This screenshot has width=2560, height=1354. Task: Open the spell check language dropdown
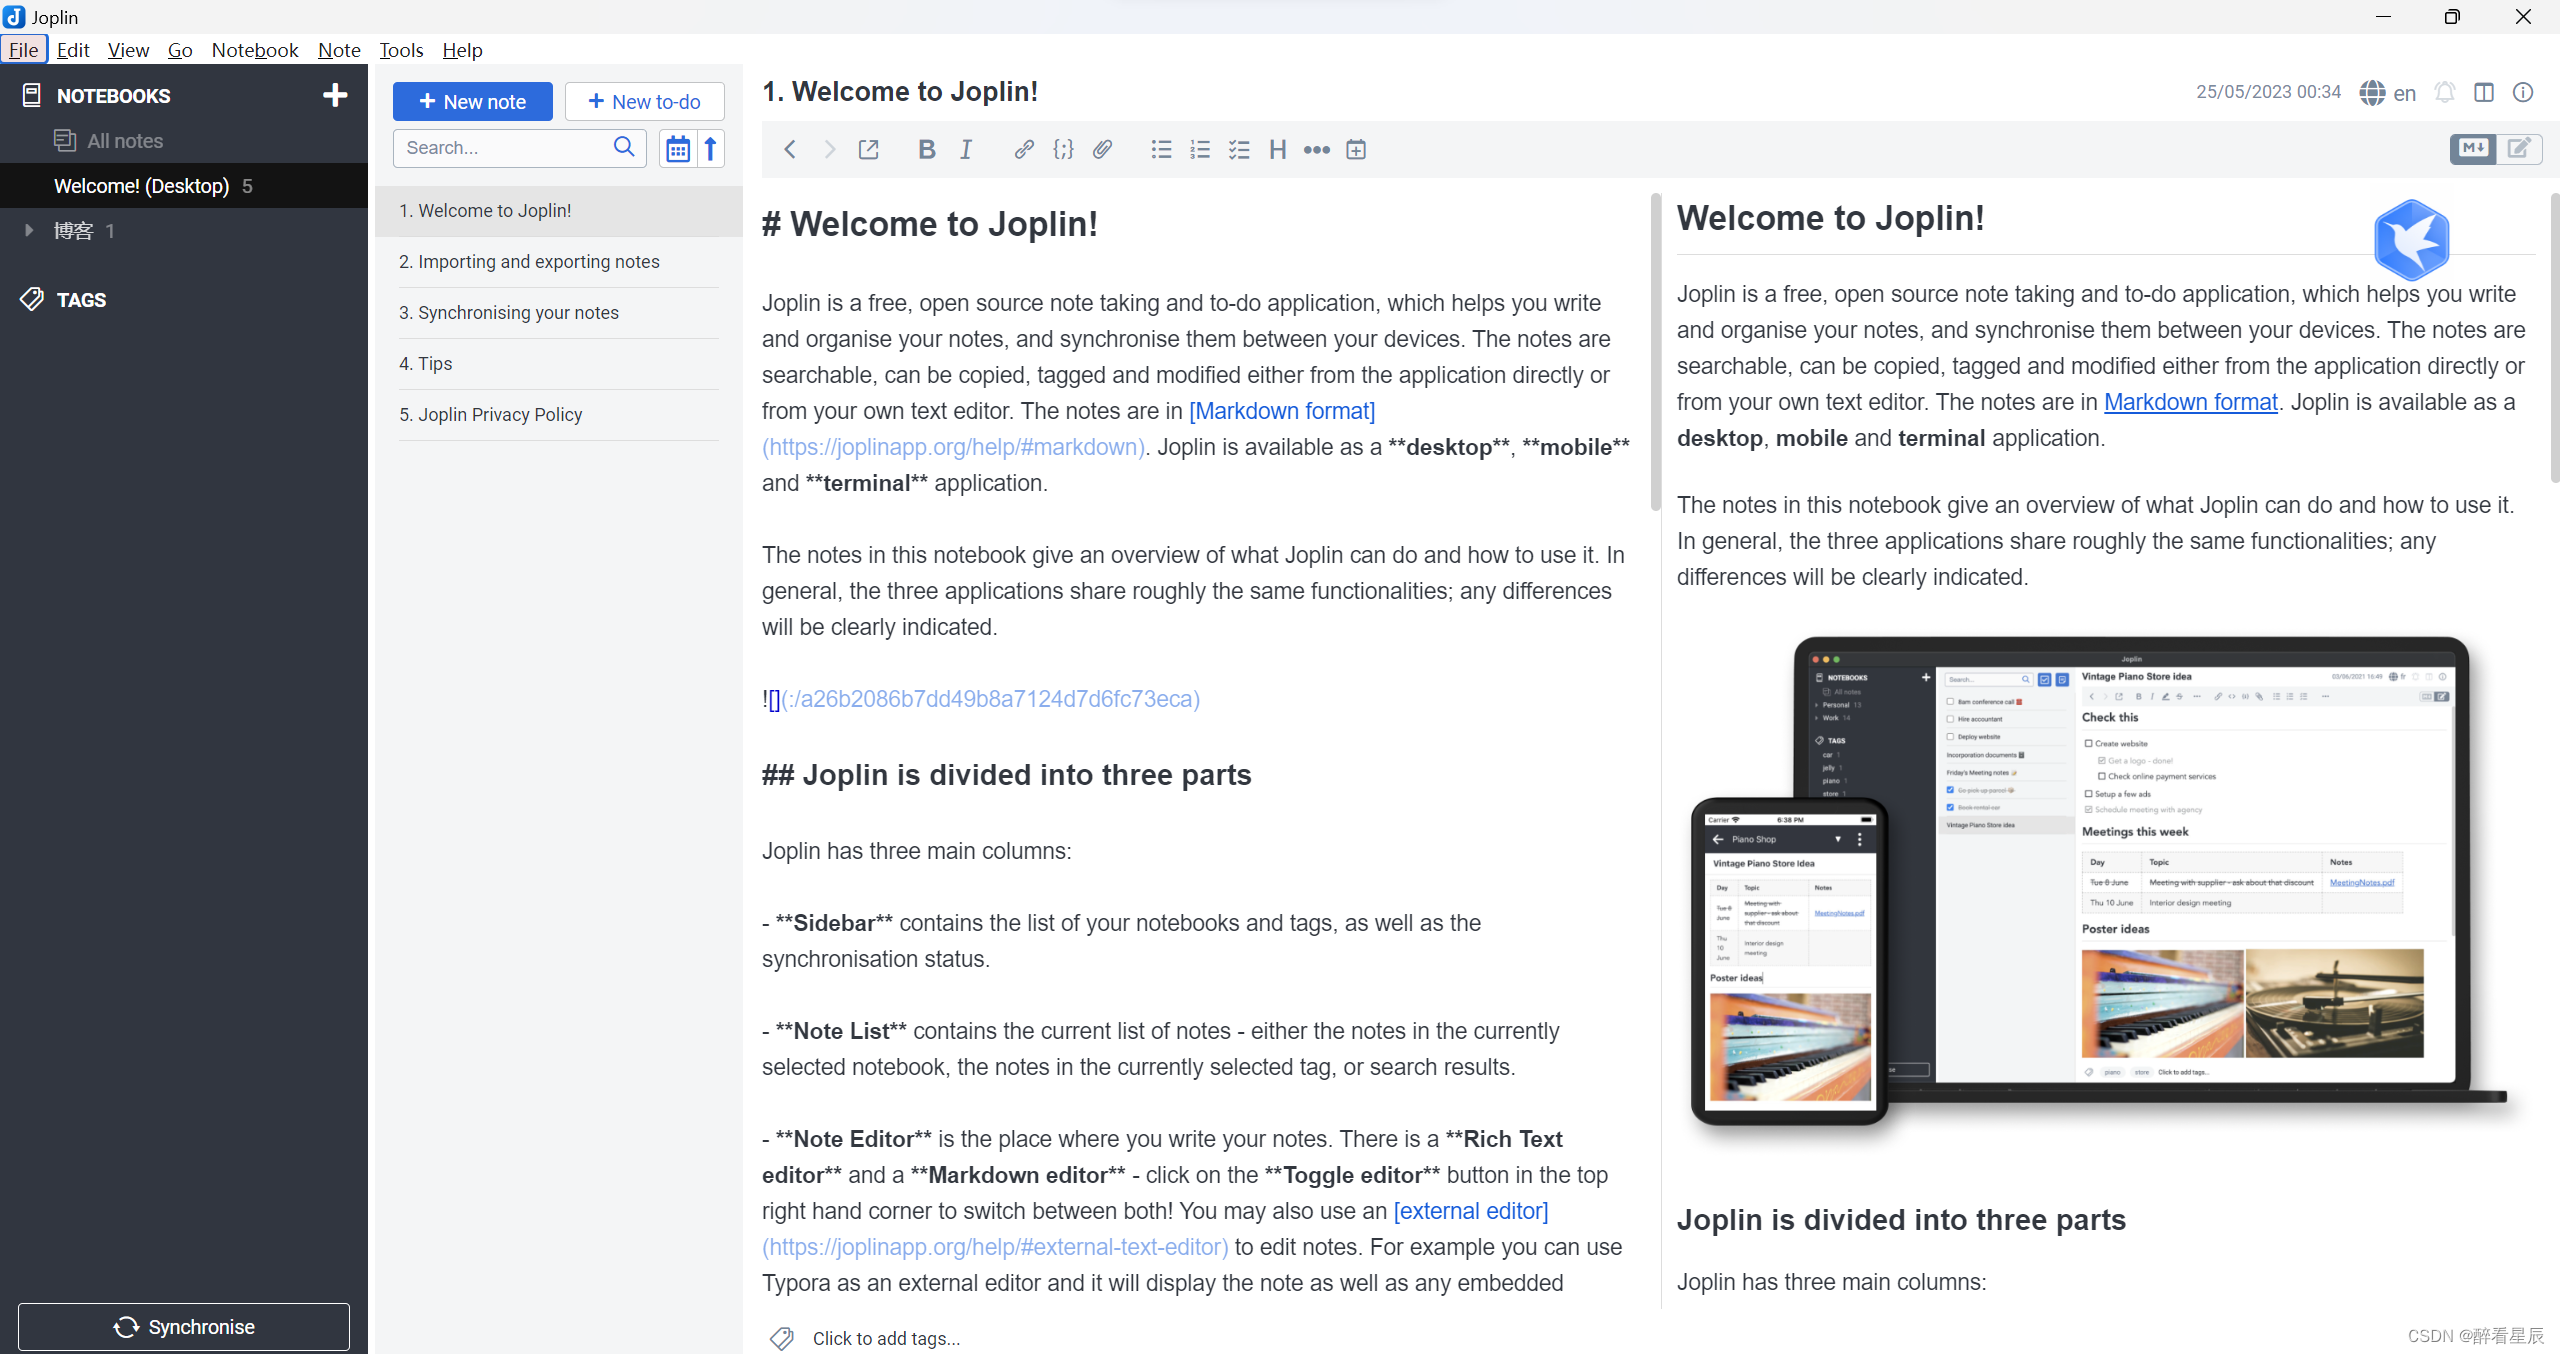pos(2388,93)
